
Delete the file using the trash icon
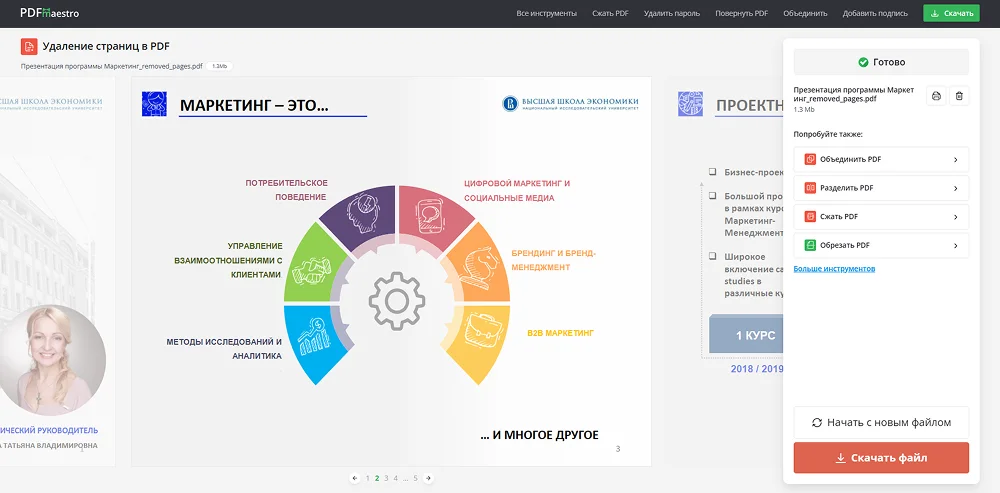959,95
